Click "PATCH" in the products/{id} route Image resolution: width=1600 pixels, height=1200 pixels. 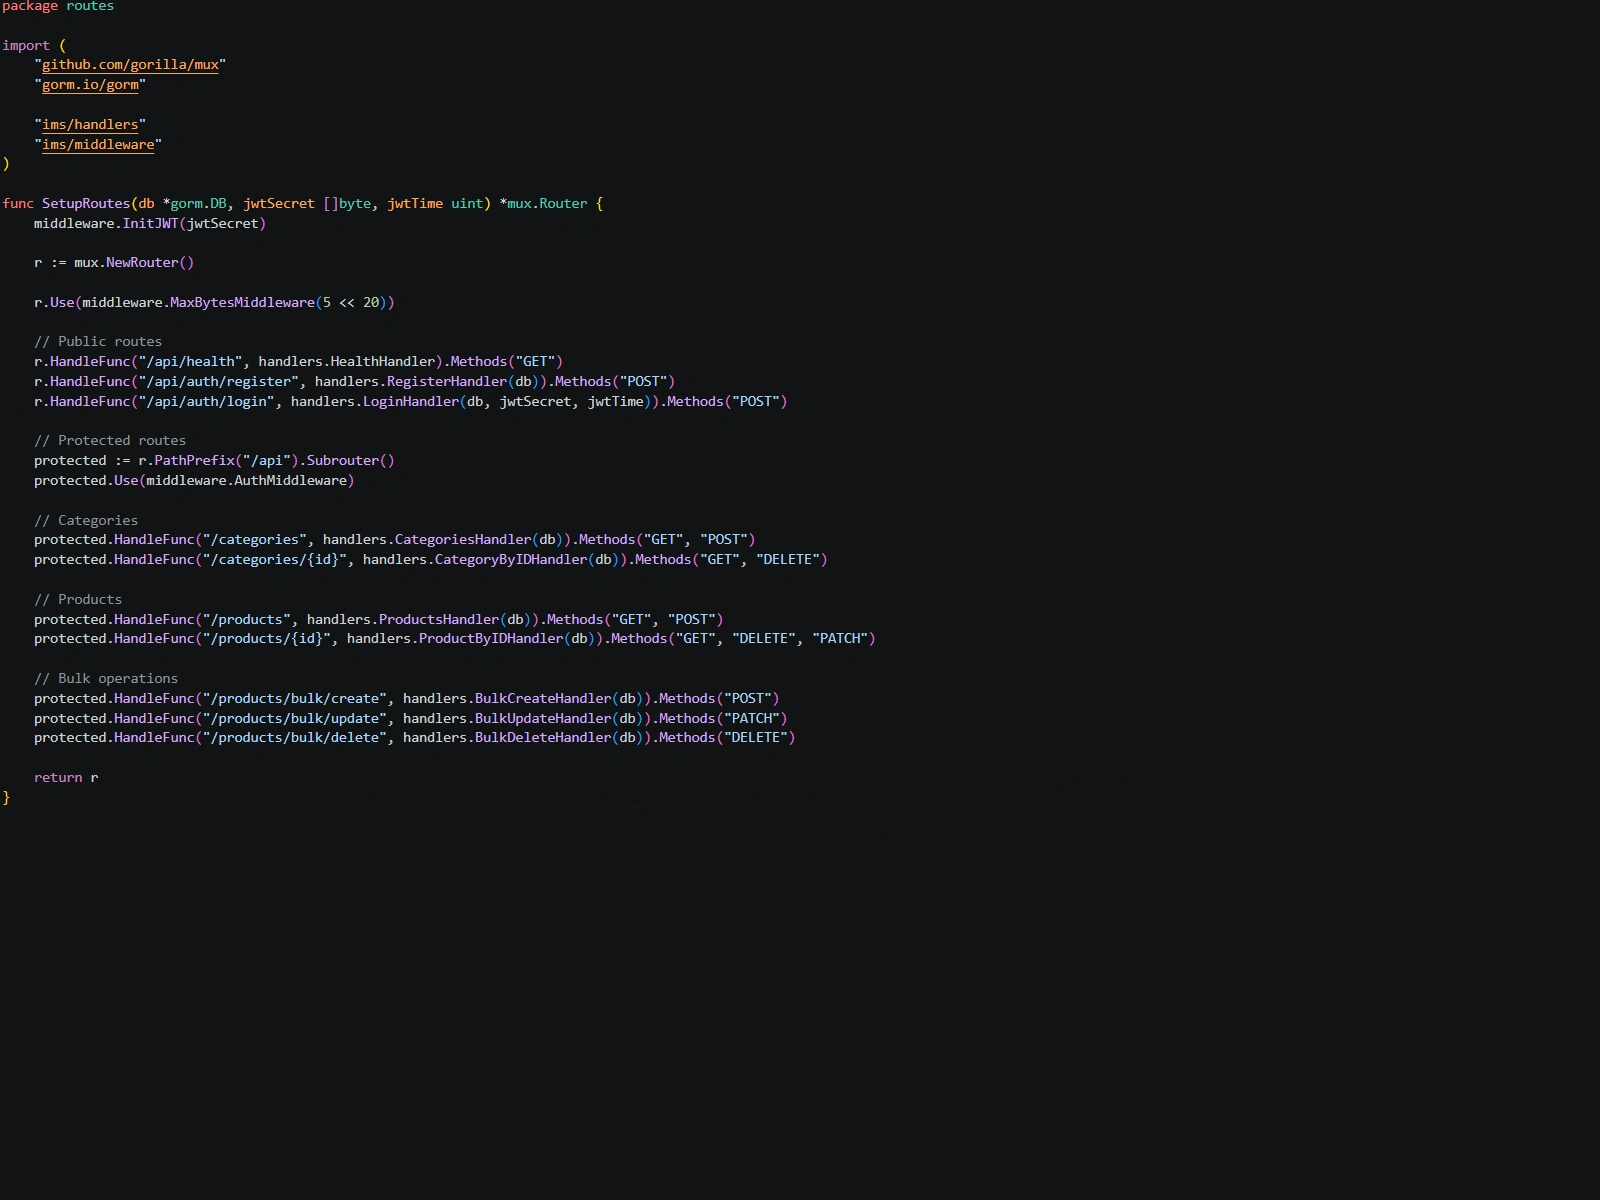pyautogui.click(x=840, y=638)
